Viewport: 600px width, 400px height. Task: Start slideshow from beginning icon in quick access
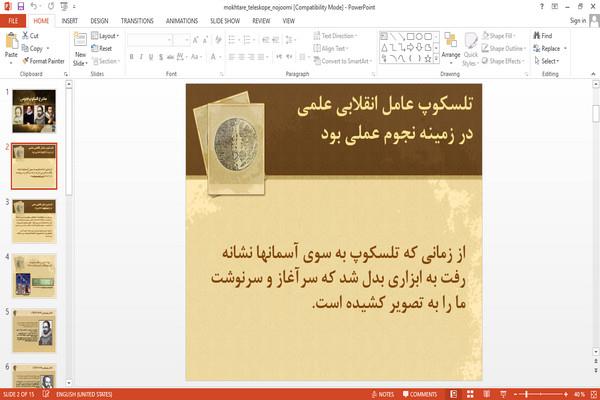tap(64, 6)
